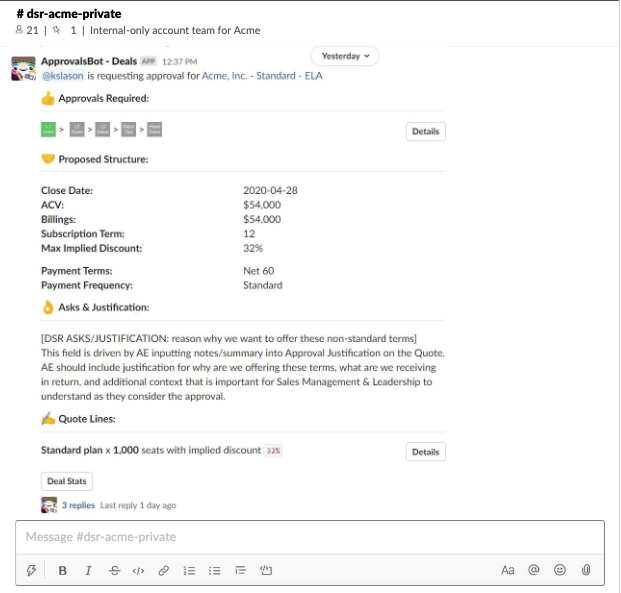Select the Payment Terms value Net 60

(258, 271)
